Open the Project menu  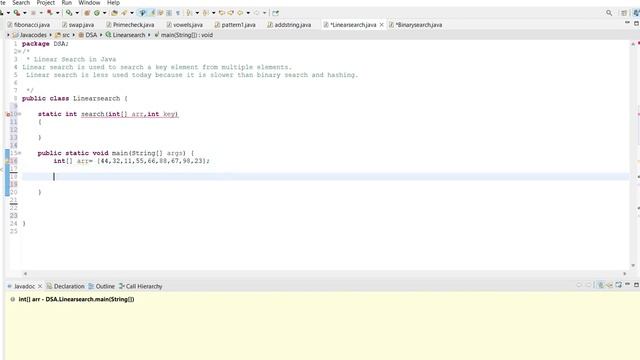tap(45, 2)
